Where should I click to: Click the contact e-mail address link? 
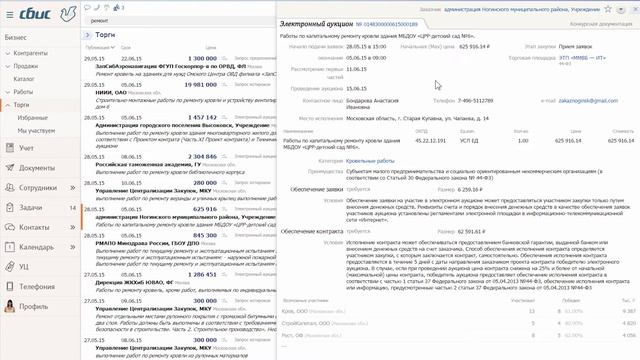point(588,100)
